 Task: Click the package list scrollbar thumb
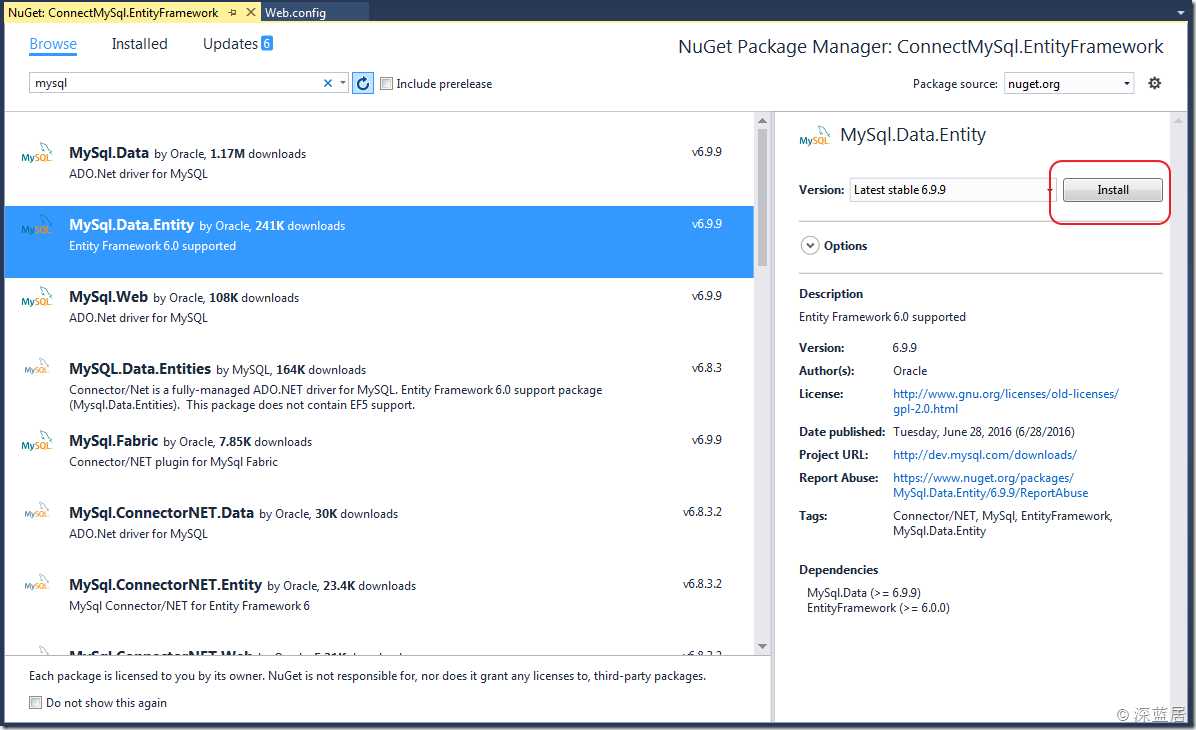tap(762, 197)
